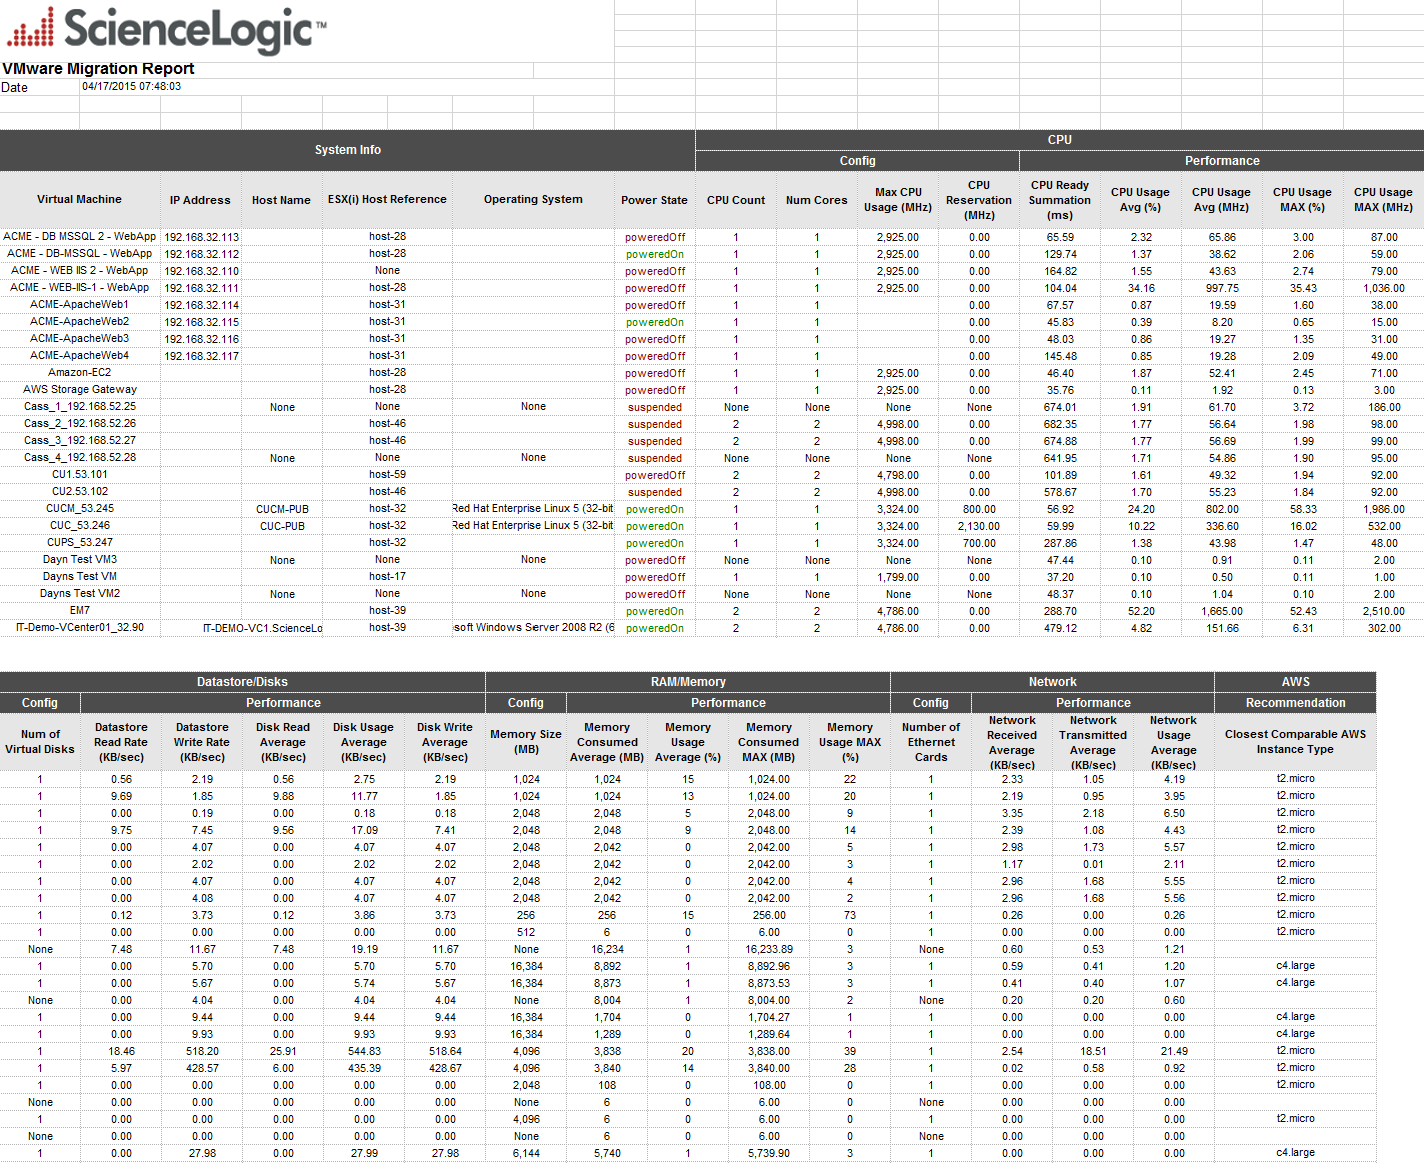1424x1163 pixels.
Task: Select the 2,130.00 CPU reservation value
Action: 979,526
